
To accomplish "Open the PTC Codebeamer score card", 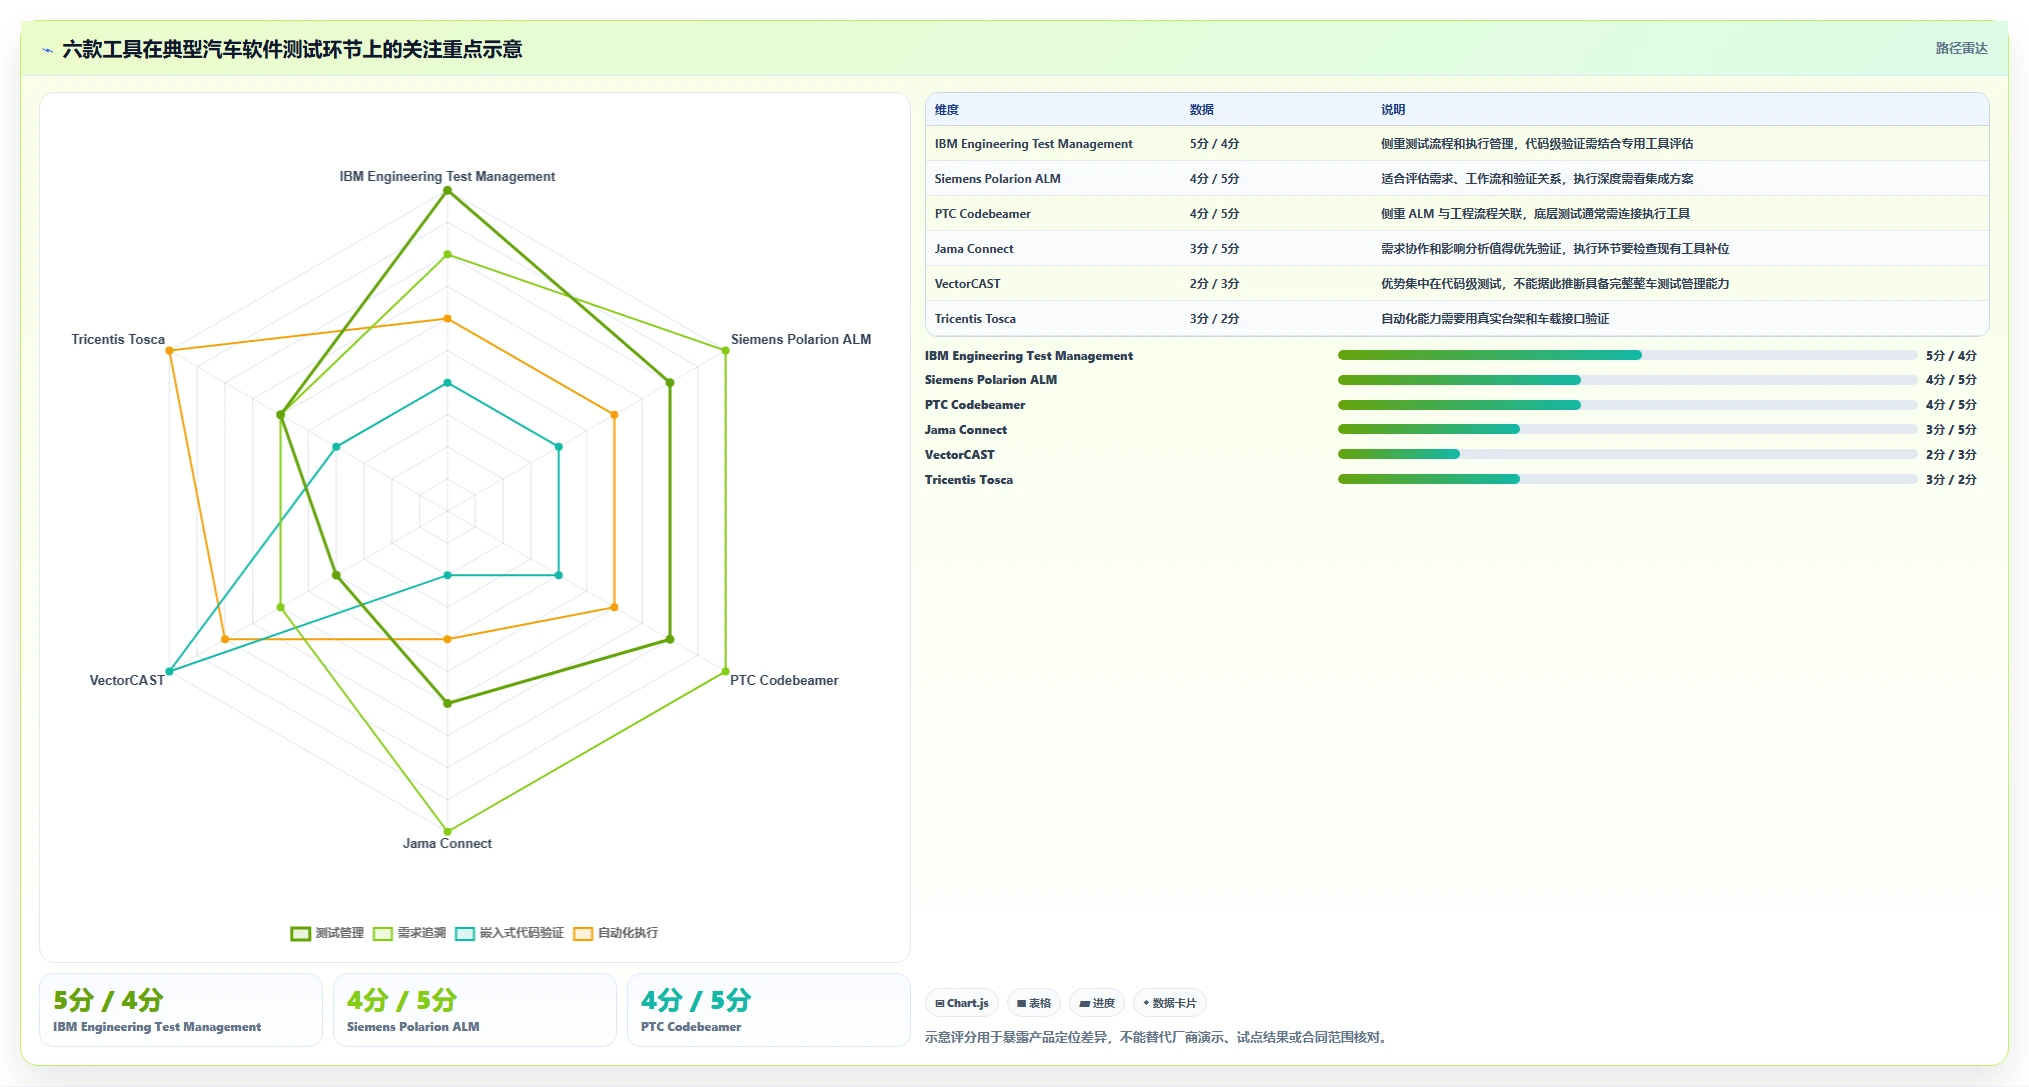I will coord(769,1010).
